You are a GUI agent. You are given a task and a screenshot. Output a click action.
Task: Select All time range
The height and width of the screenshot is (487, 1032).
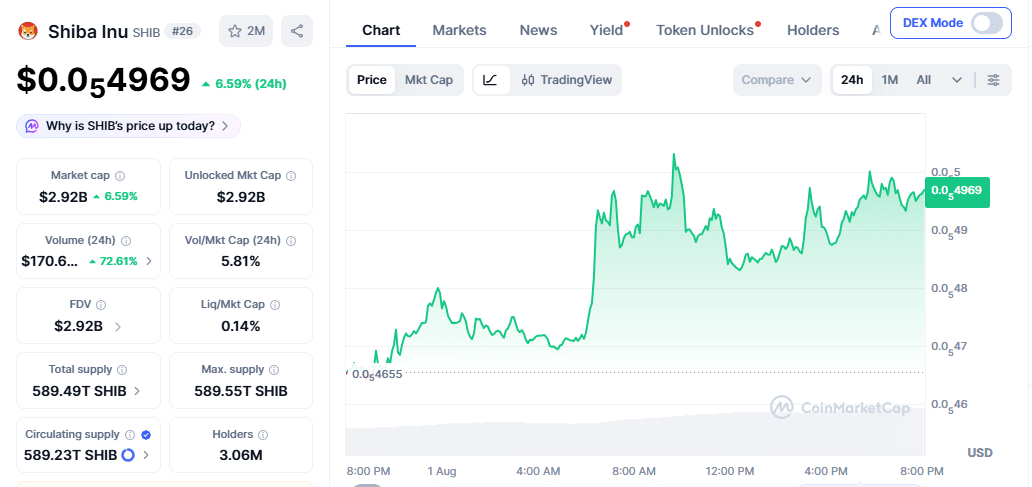(923, 80)
